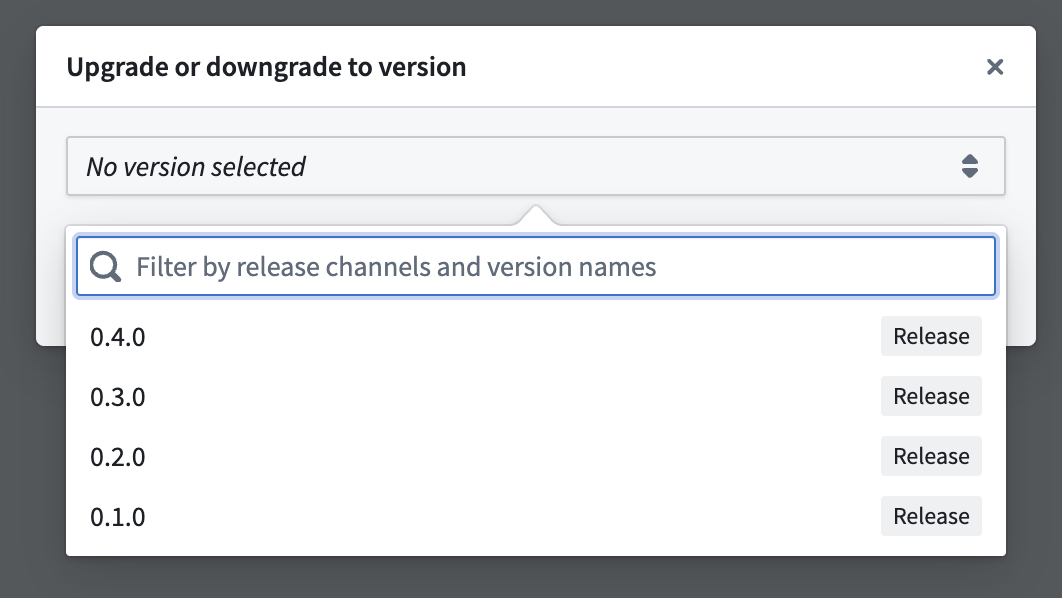Click the Release tag beside 0.3.0

click(x=931, y=396)
